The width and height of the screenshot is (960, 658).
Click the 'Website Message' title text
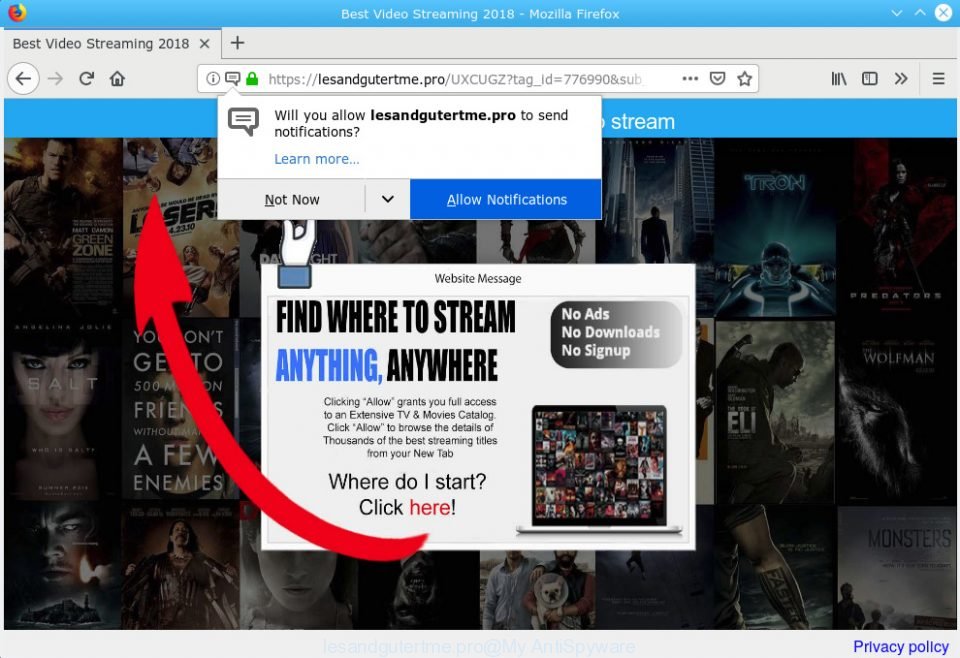click(478, 279)
